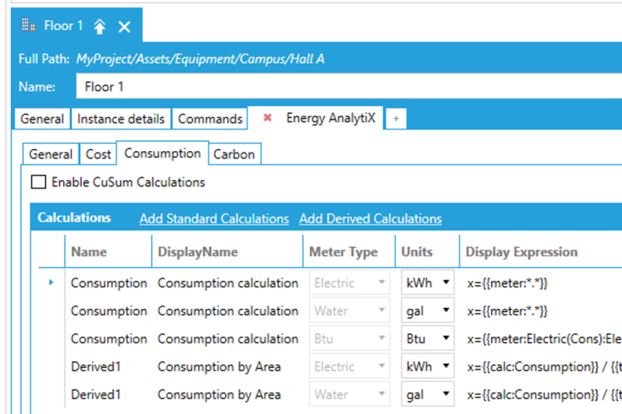Click Add Standard Calculations link

pyautogui.click(x=214, y=218)
